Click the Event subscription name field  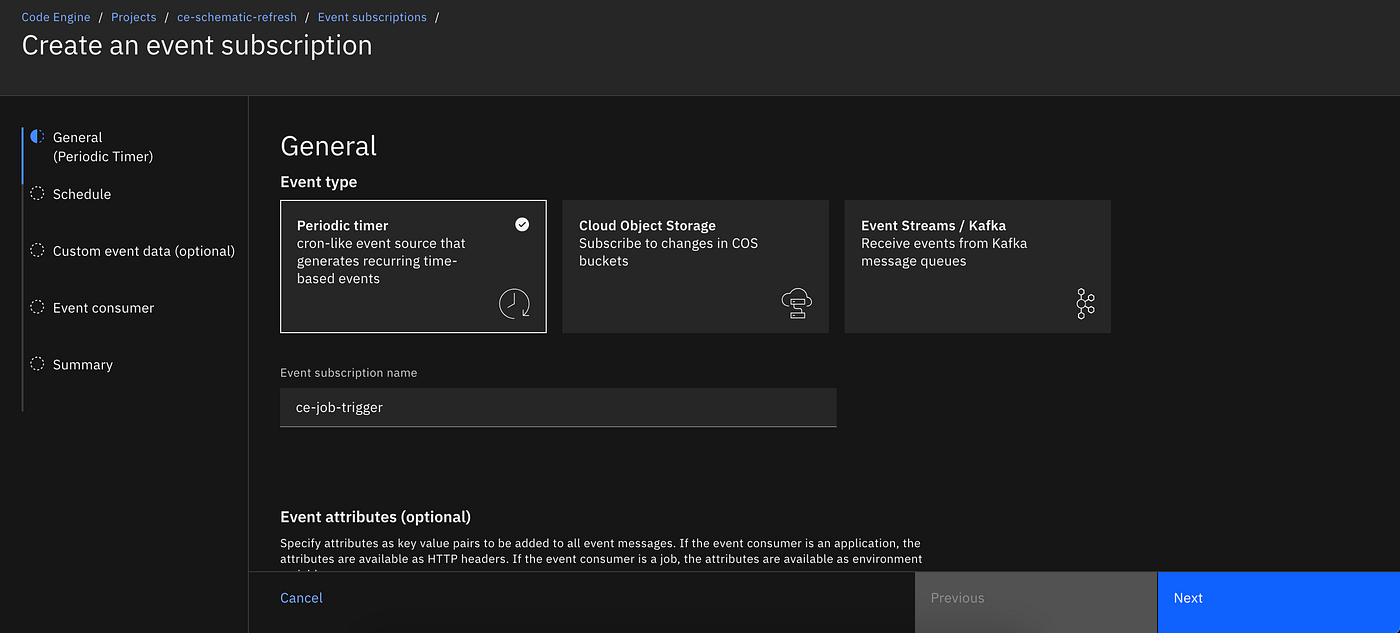[x=558, y=407]
